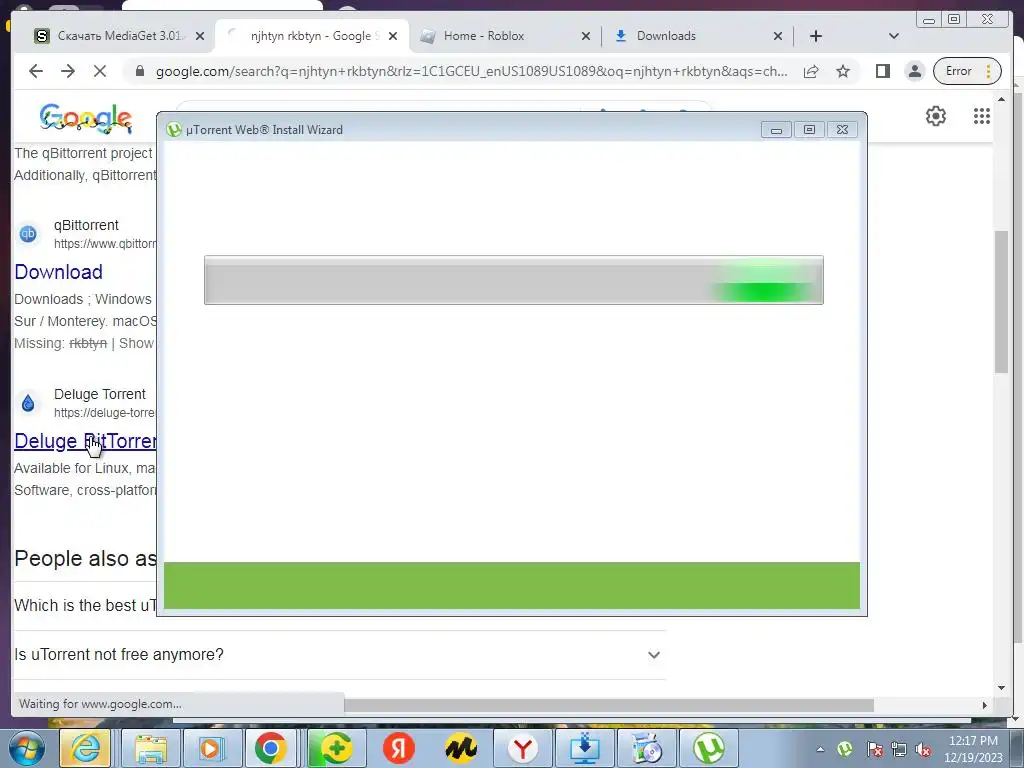The height and width of the screenshot is (768, 1024).
Task: Click the share page icon in address bar
Action: click(811, 71)
